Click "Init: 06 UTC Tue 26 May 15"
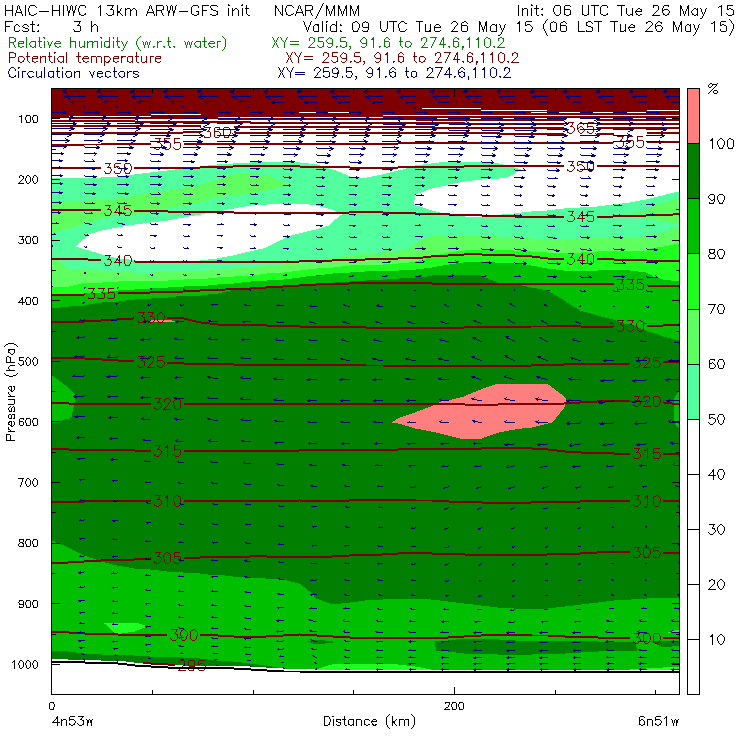Viewport: 740px width, 740px height. 625,10
